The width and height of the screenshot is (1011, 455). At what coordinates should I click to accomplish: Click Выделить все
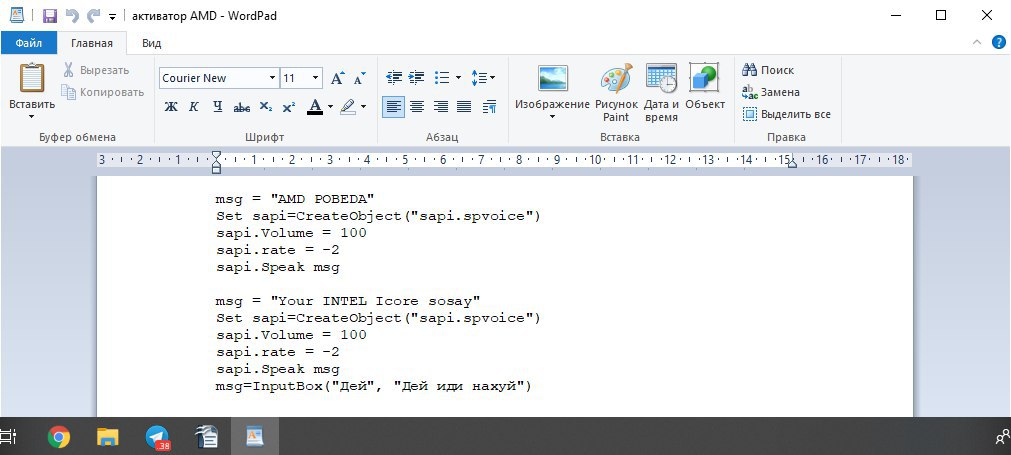[x=787, y=114]
